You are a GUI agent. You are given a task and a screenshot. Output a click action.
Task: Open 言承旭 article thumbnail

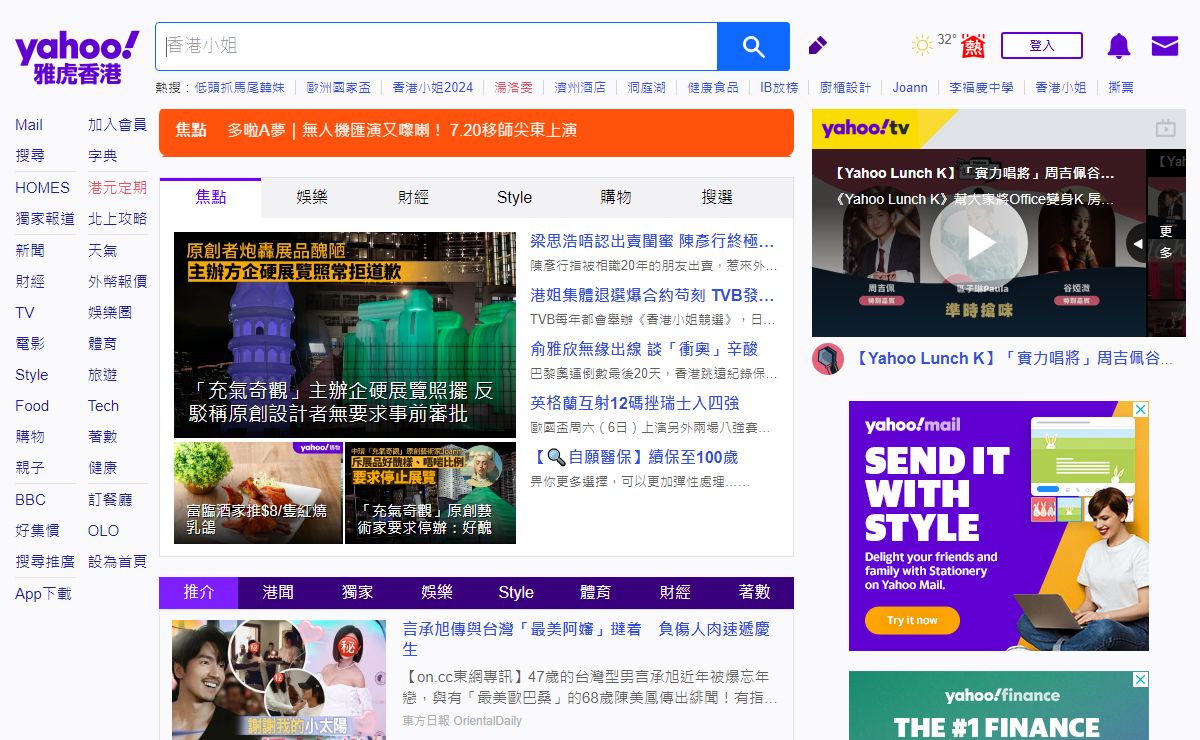tap(279, 680)
